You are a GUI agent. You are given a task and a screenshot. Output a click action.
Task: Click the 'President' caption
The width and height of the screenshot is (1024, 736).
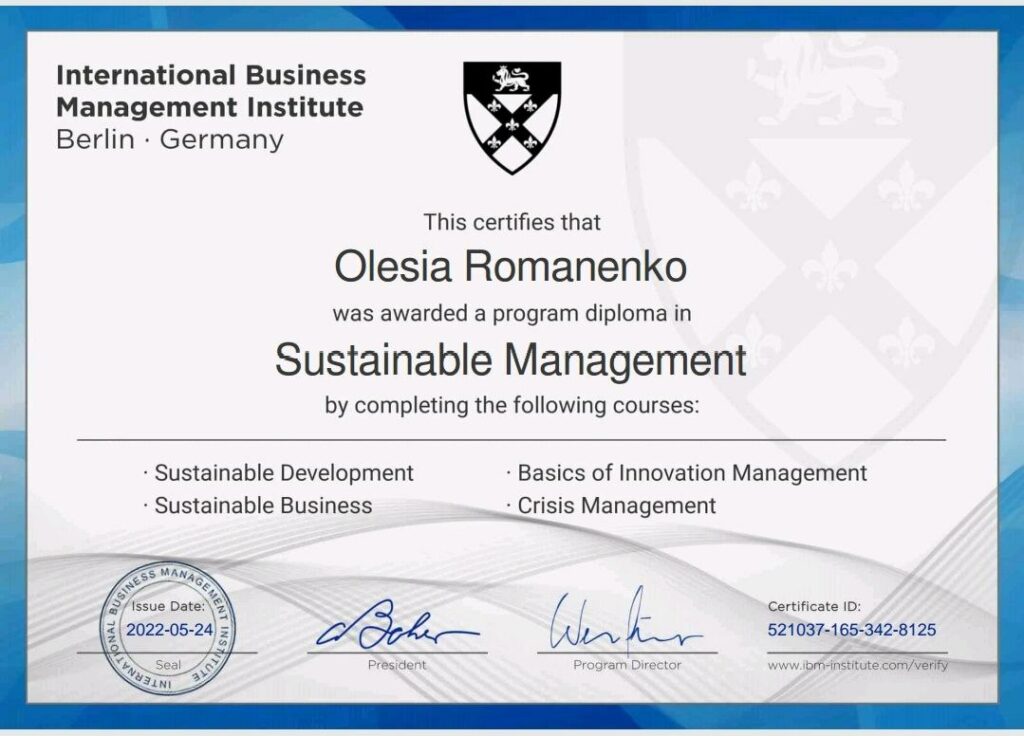[396, 665]
